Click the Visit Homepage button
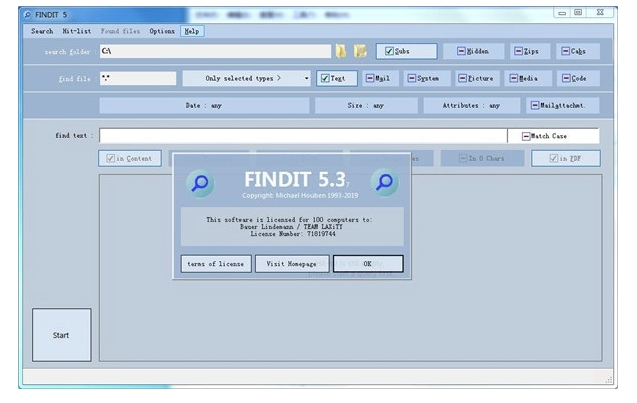 (291, 264)
